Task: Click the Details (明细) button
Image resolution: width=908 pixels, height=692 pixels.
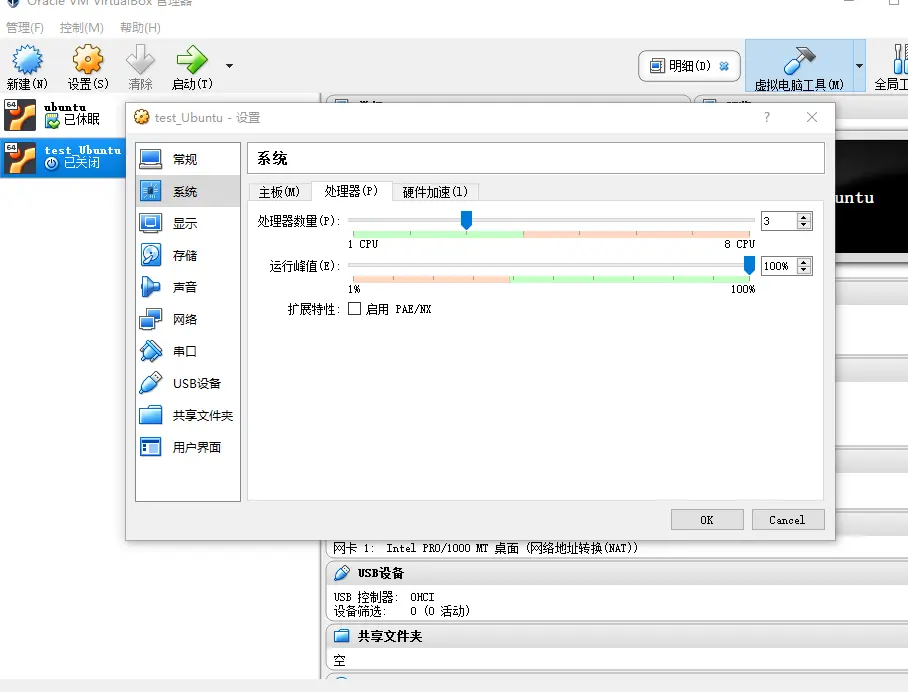Action: point(689,66)
